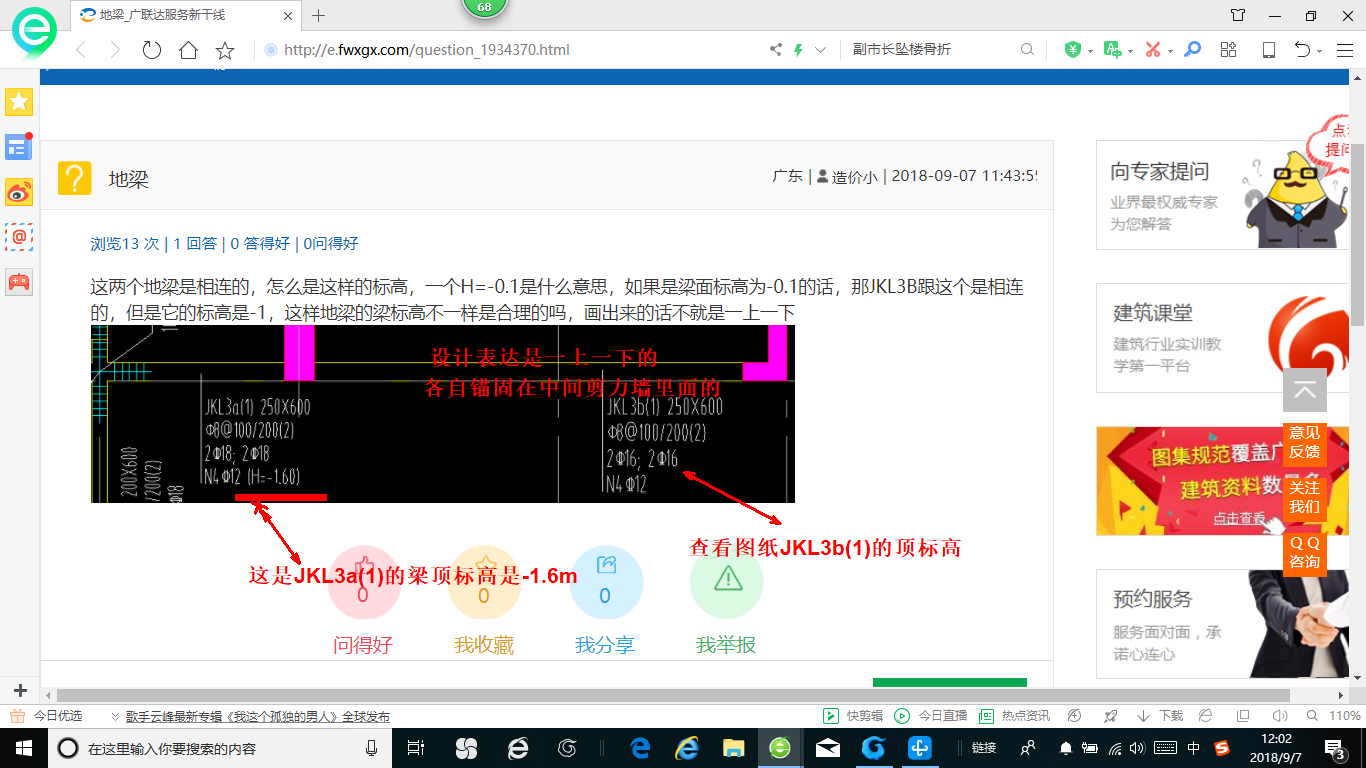The image size is (1366, 768).
Task: Click inside the search box 副市长坠楼骨折
Action: click(x=930, y=50)
